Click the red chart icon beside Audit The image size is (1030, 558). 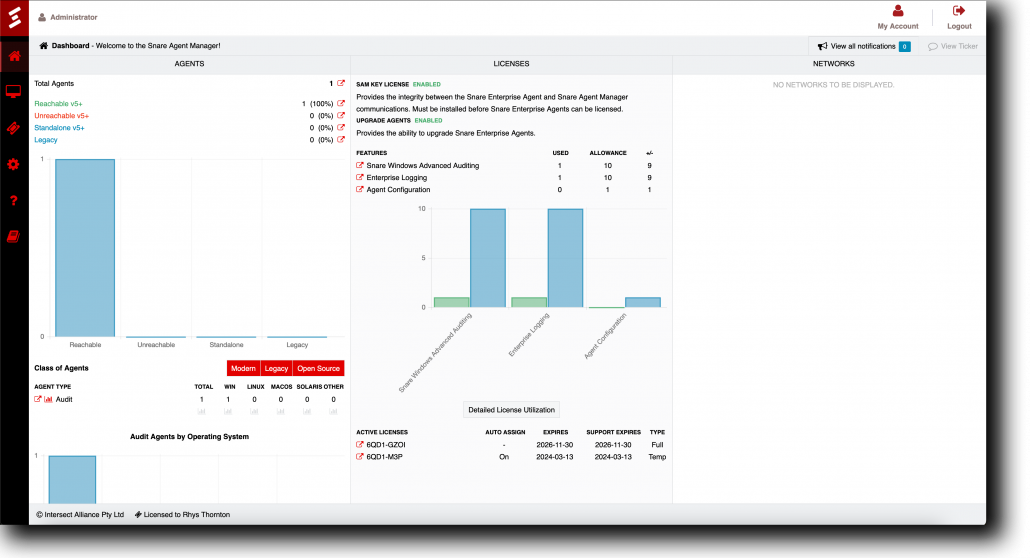click(x=49, y=399)
